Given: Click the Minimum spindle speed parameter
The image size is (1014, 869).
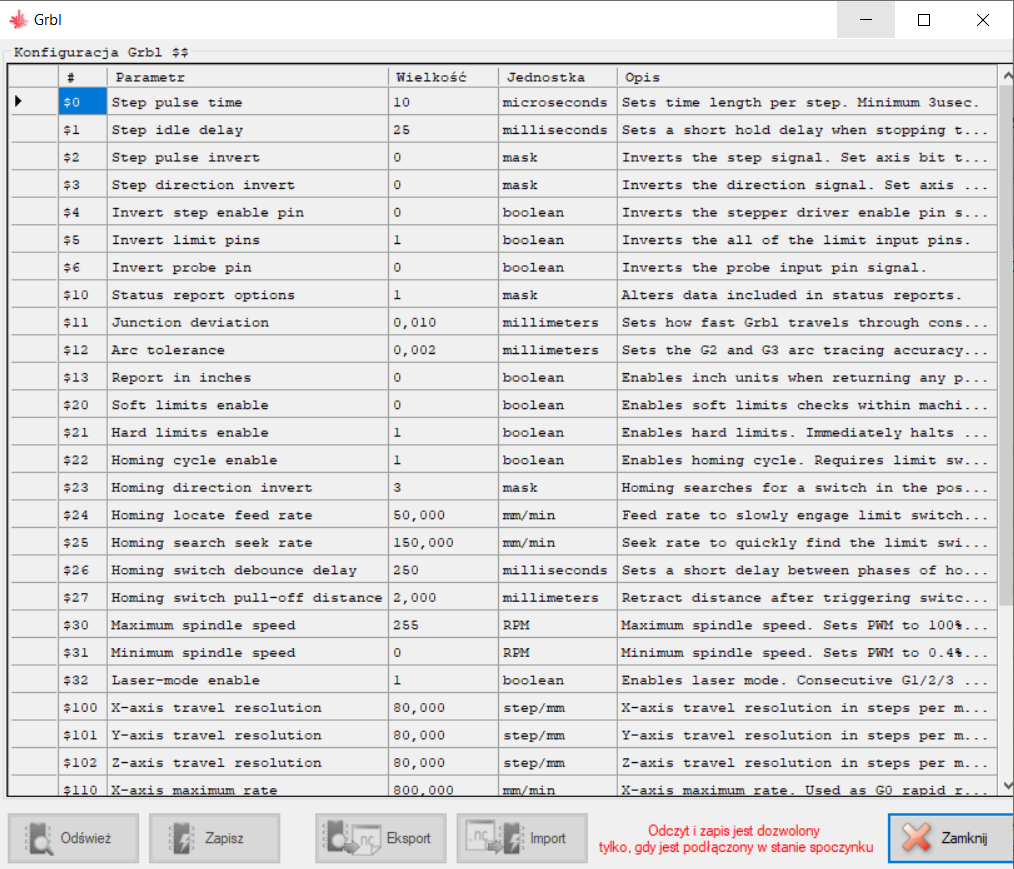Looking at the screenshot, I should 248,652.
